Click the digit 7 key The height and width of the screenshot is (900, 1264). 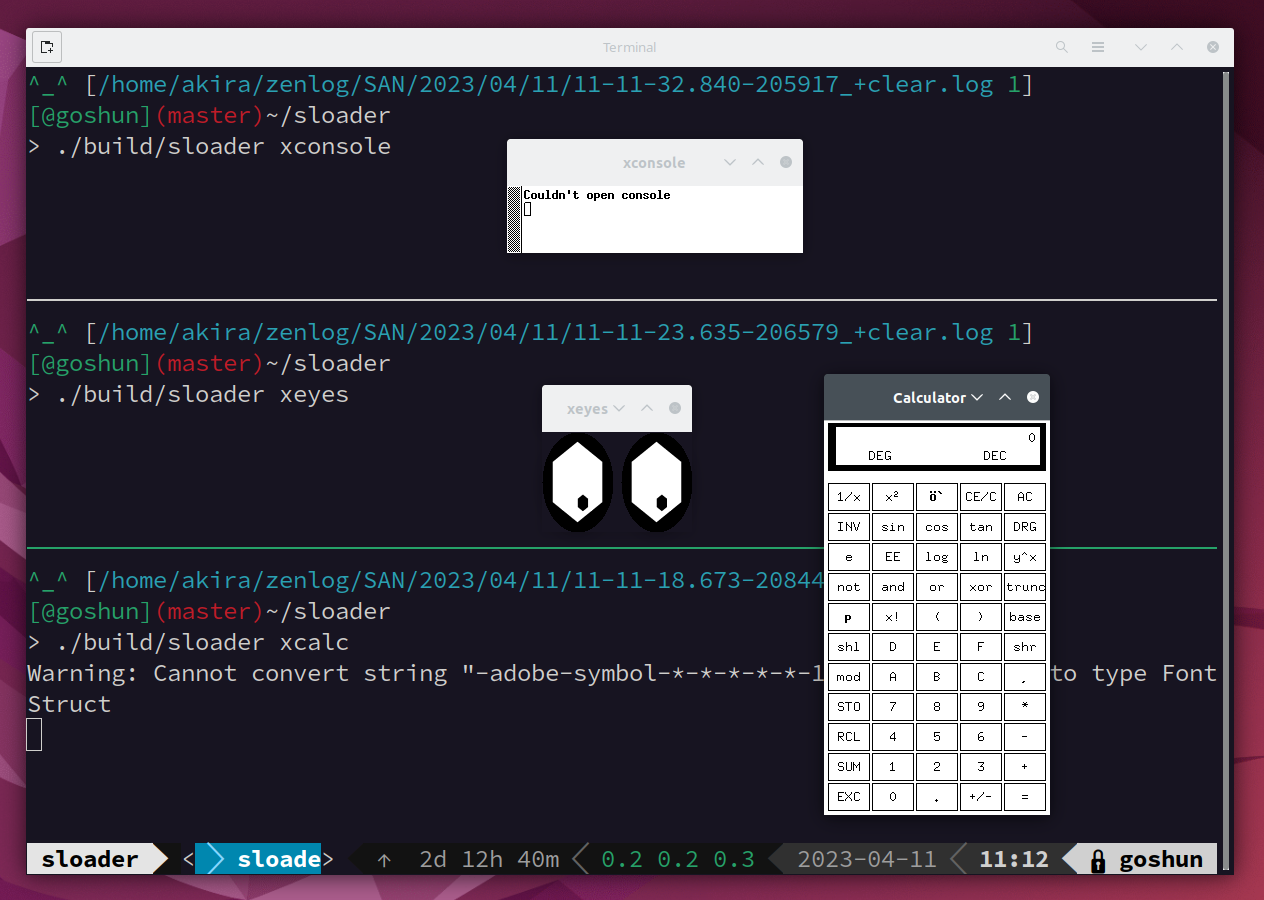click(x=893, y=707)
